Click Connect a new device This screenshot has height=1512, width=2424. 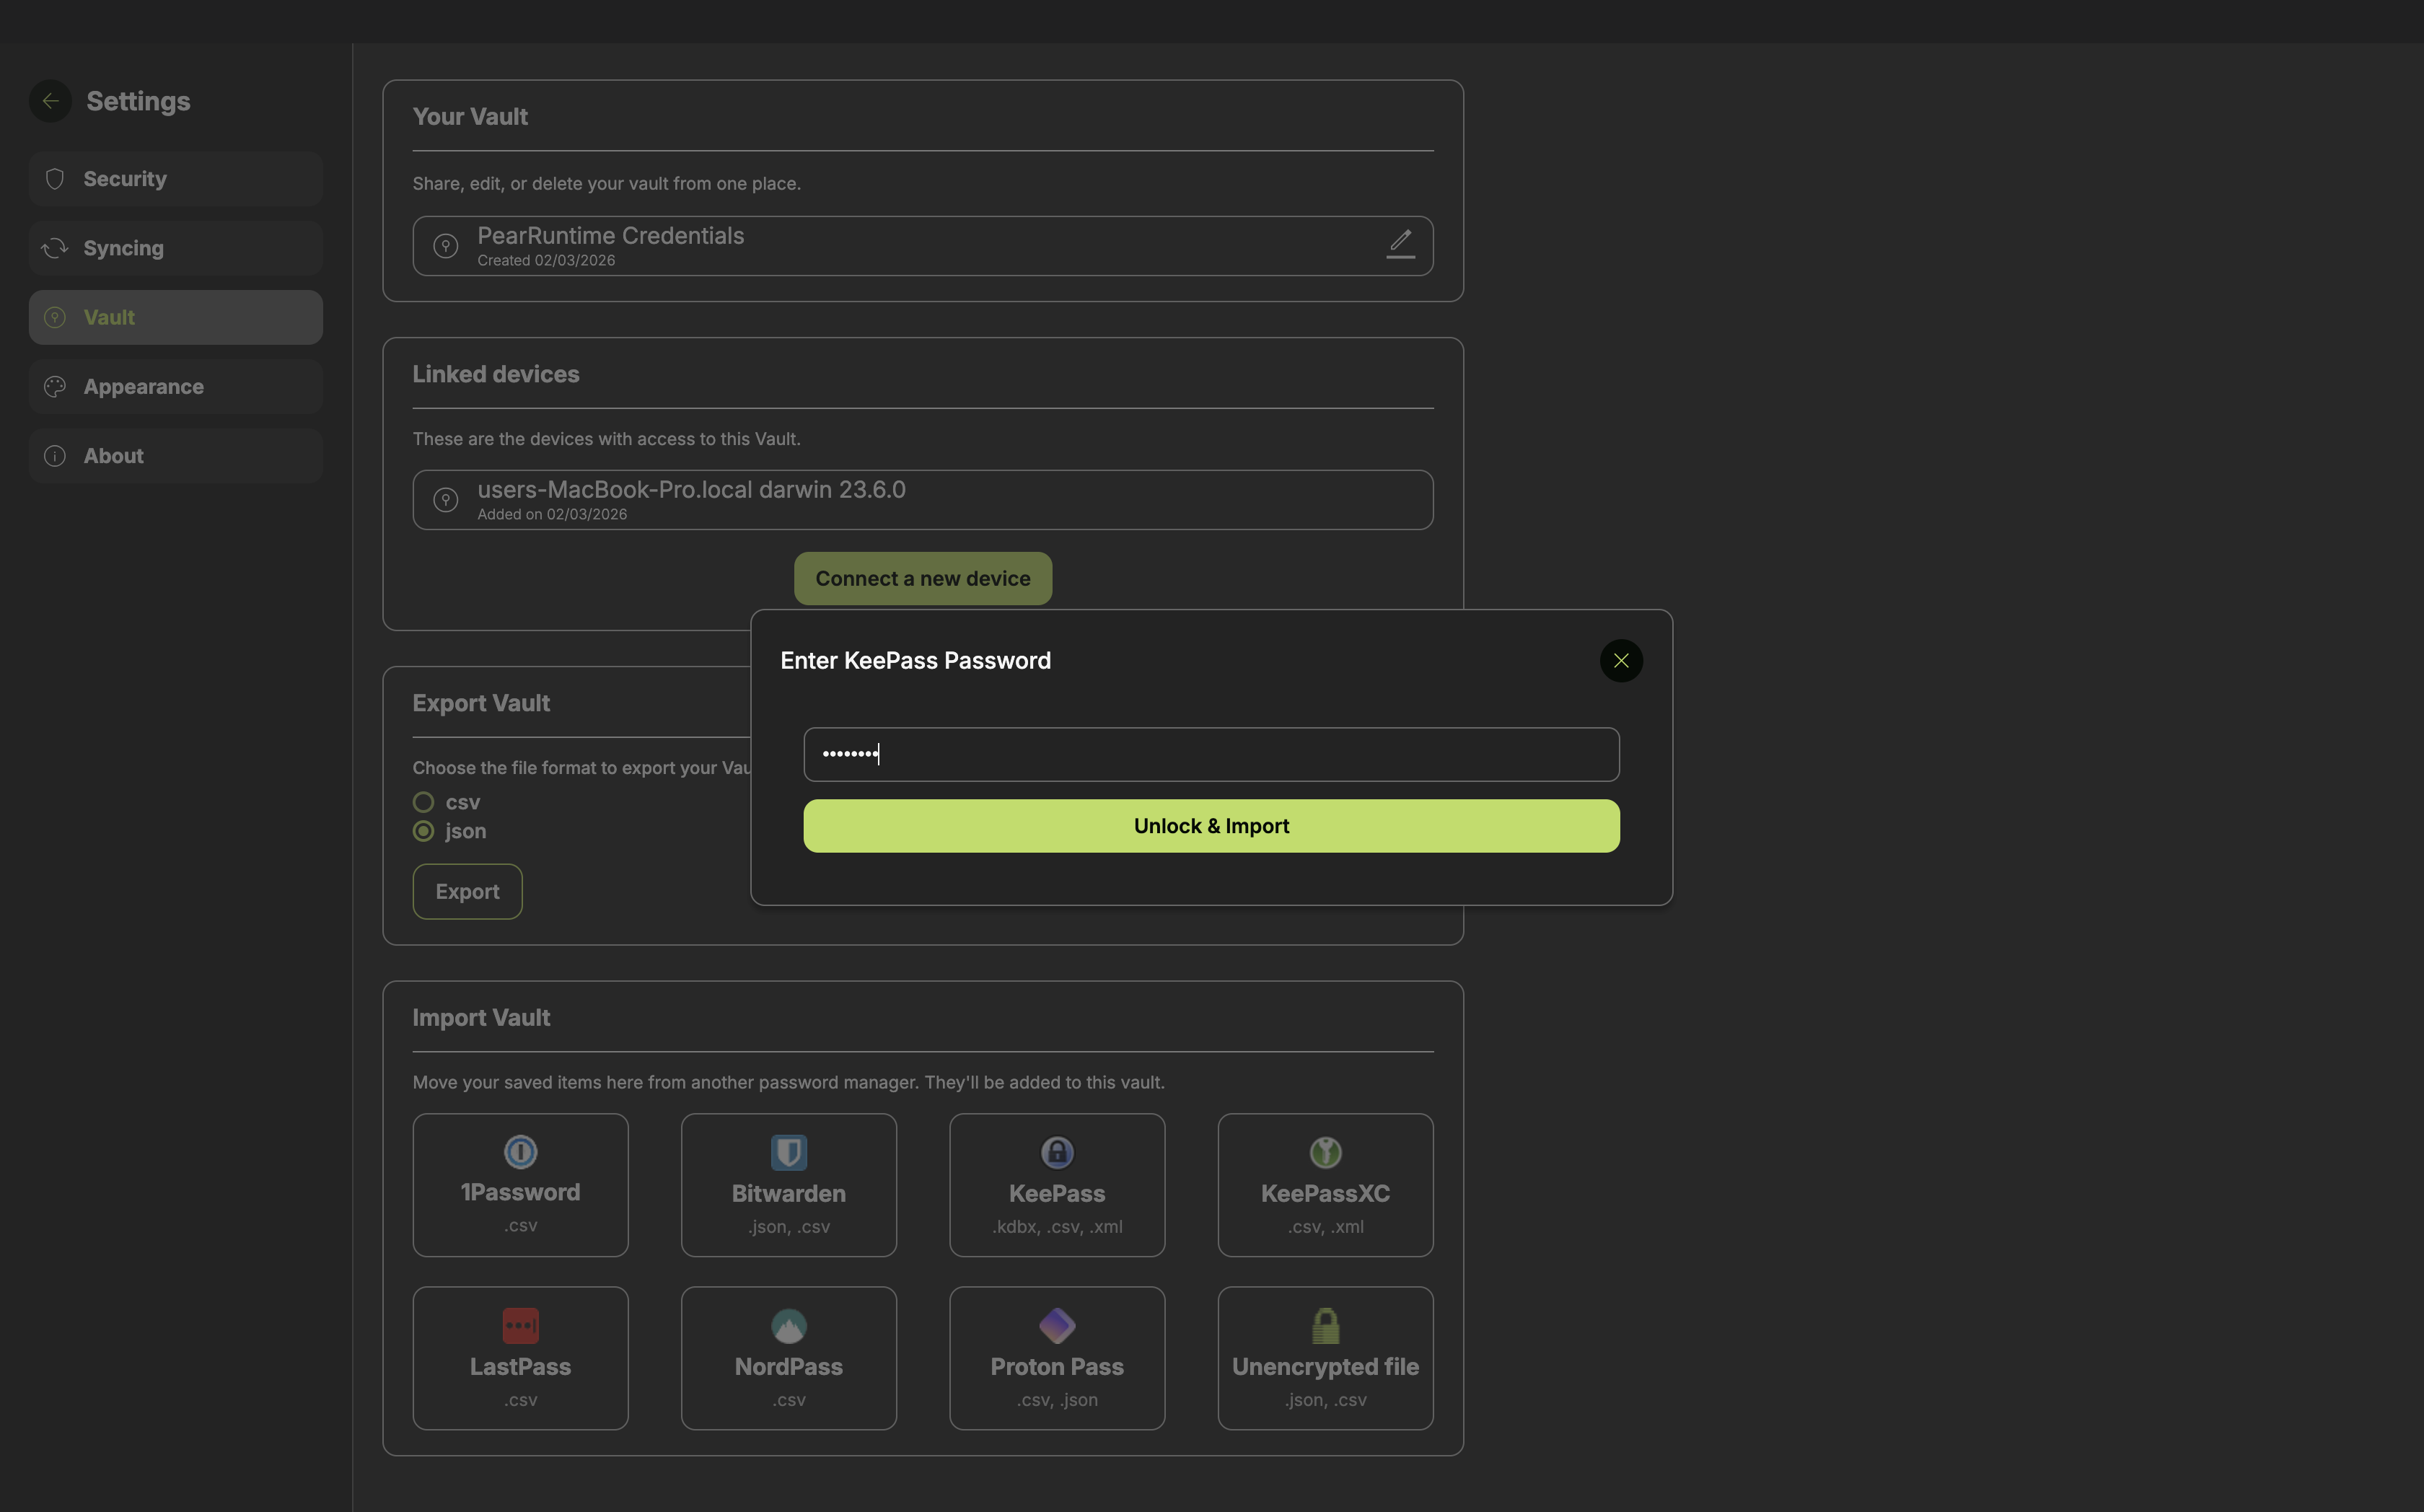922,579
